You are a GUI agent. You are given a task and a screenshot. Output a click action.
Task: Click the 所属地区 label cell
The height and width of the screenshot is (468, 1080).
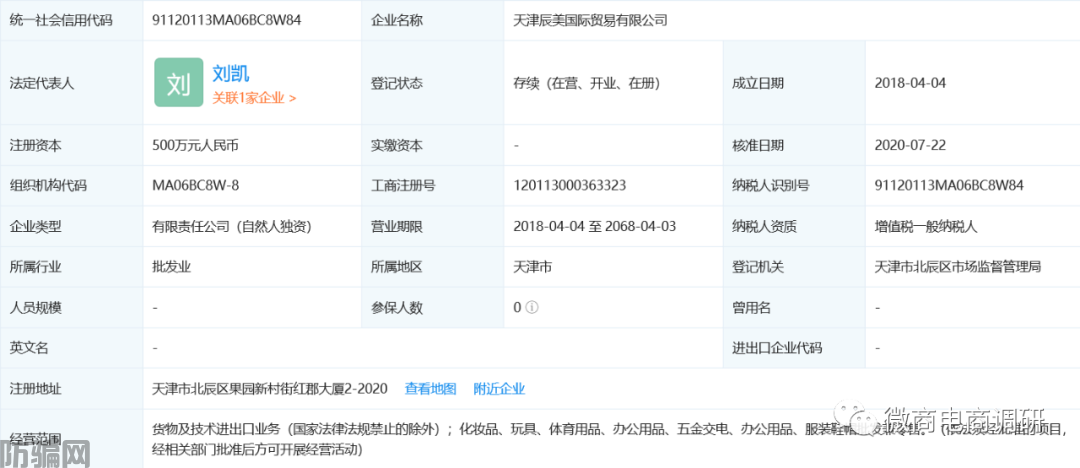pos(433,266)
